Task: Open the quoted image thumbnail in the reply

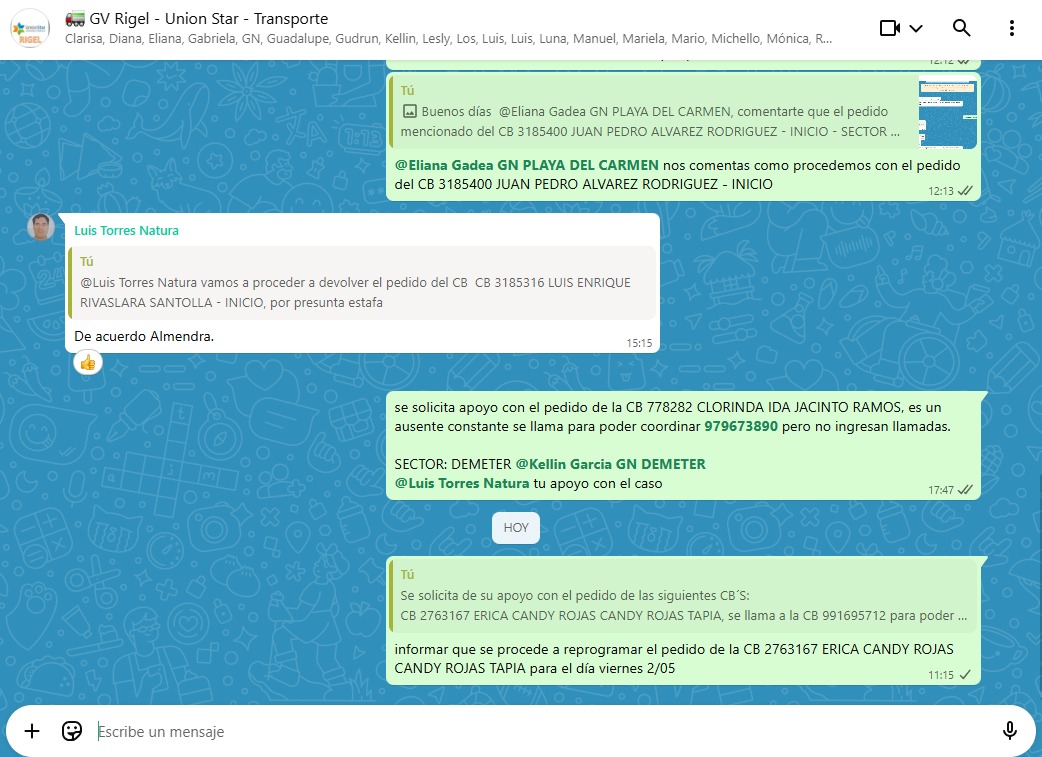Action: tap(948, 112)
